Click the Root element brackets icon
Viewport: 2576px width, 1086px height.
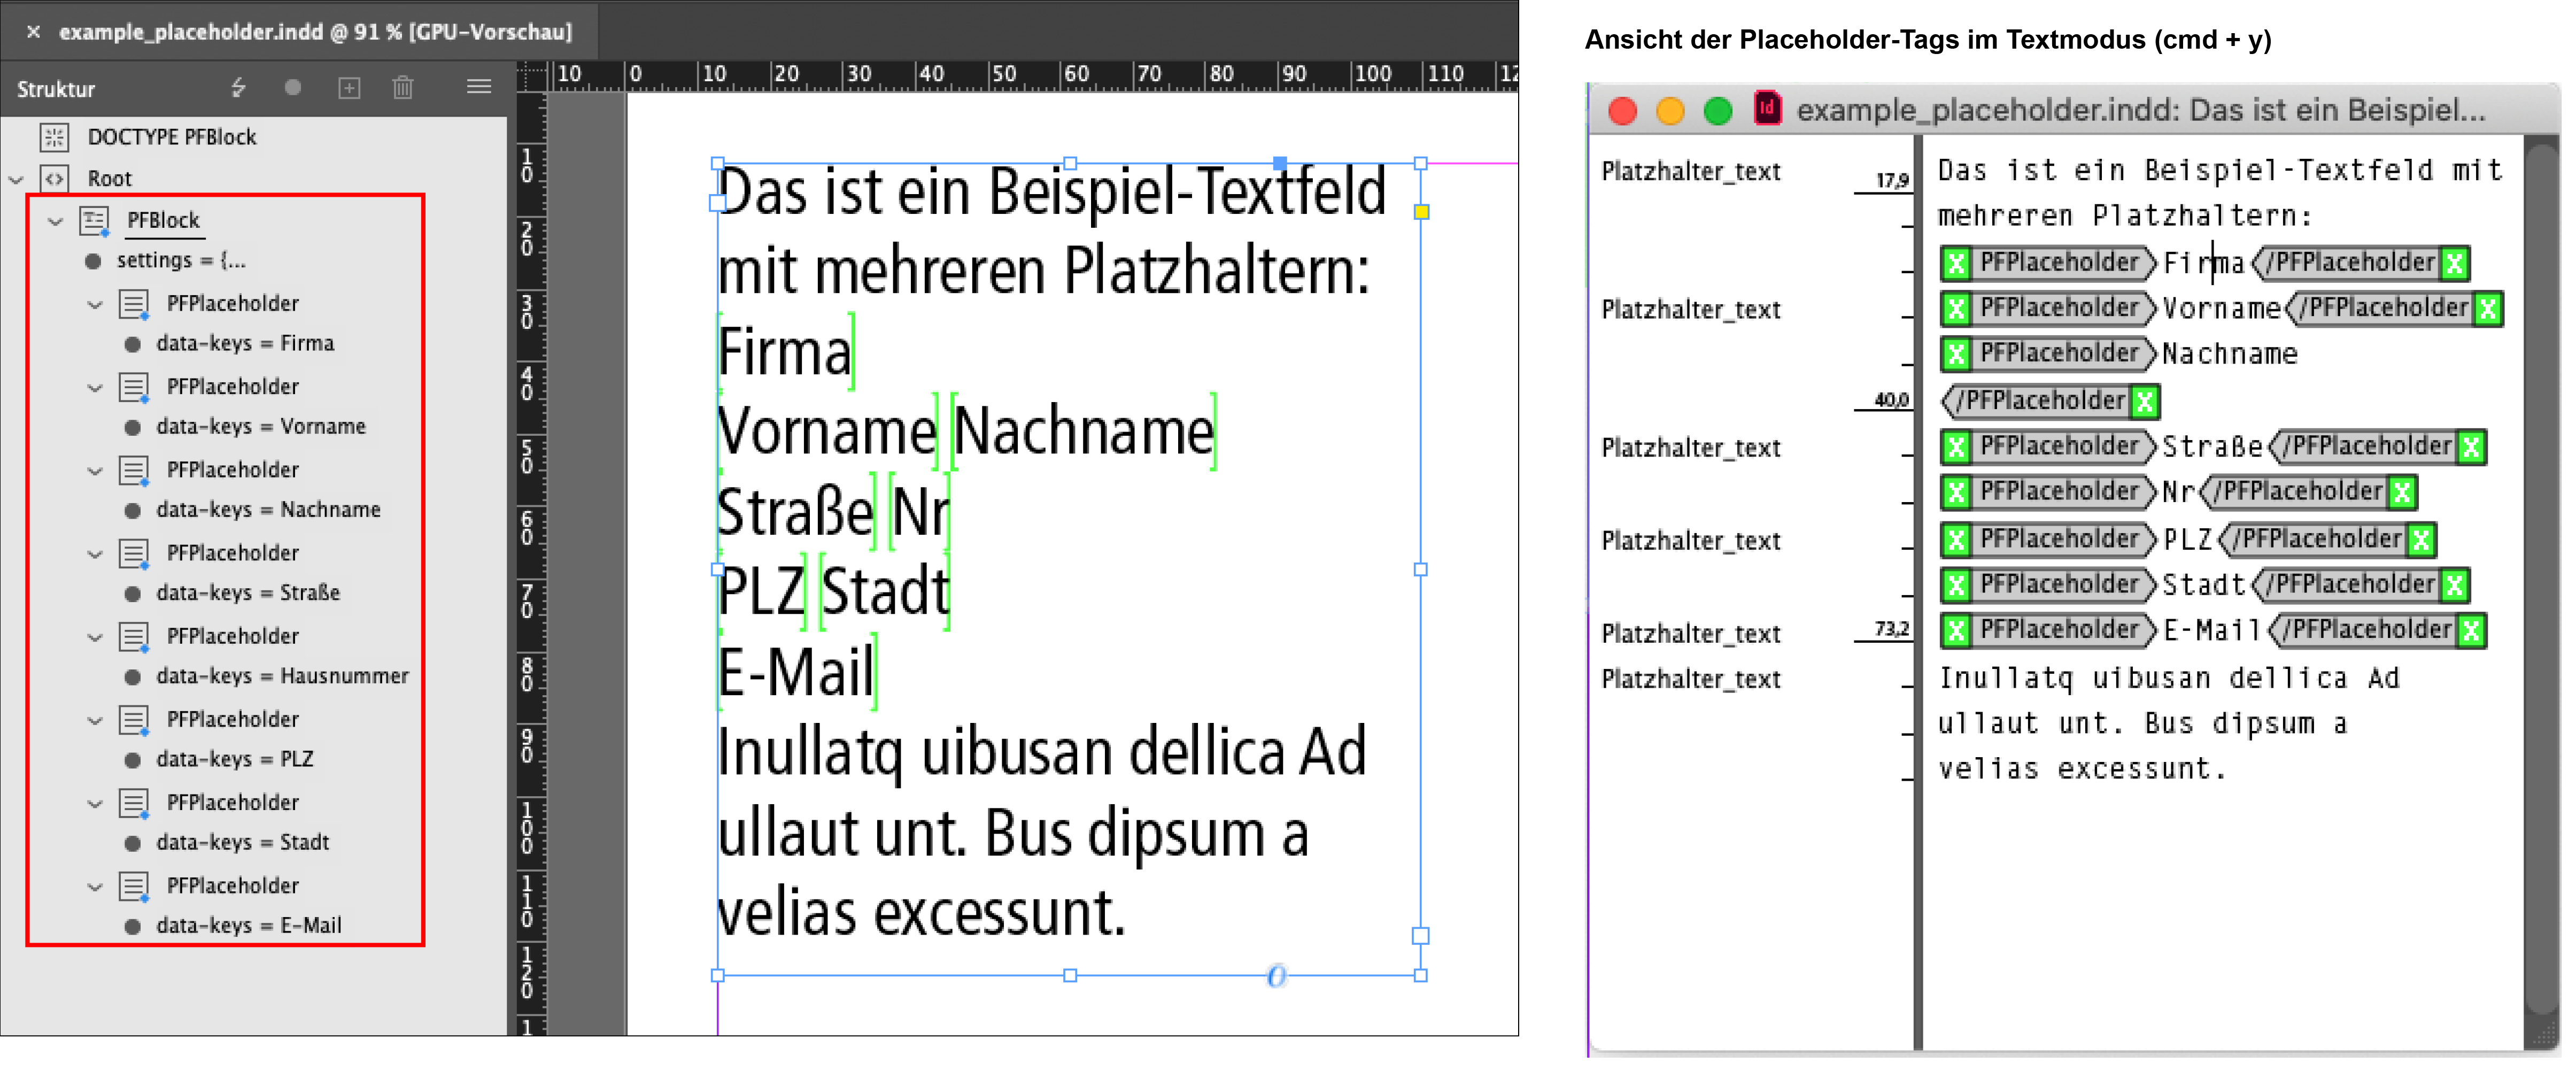[54, 179]
